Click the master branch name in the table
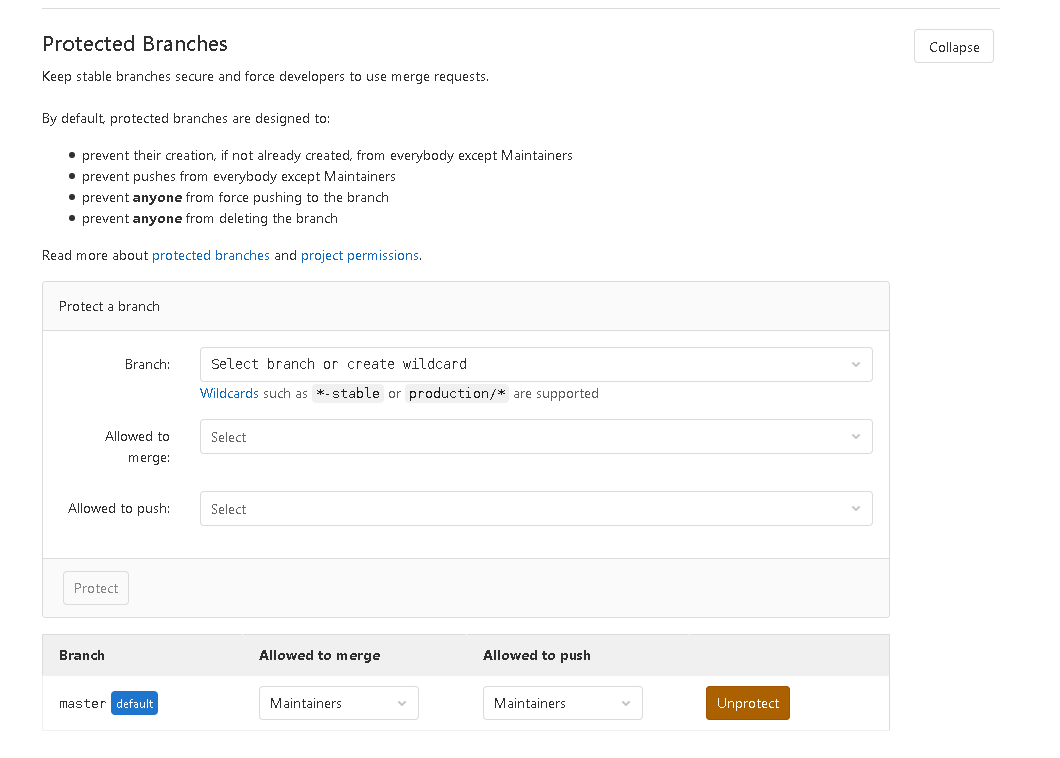The image size is (1060, 758). click(82, 704)
